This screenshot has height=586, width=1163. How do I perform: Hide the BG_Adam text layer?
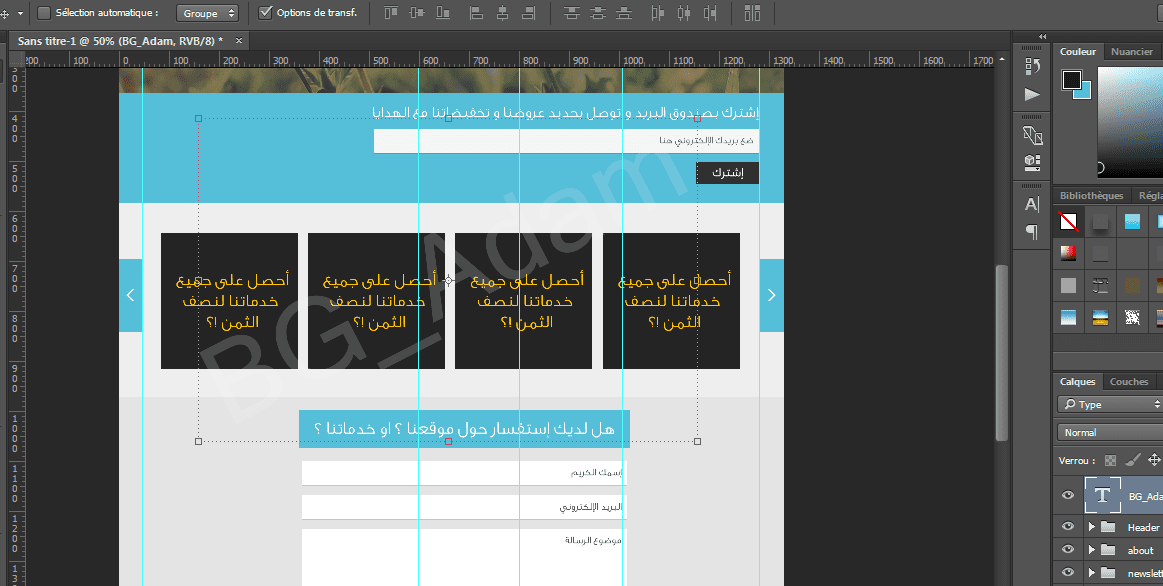click(1068, 496)
